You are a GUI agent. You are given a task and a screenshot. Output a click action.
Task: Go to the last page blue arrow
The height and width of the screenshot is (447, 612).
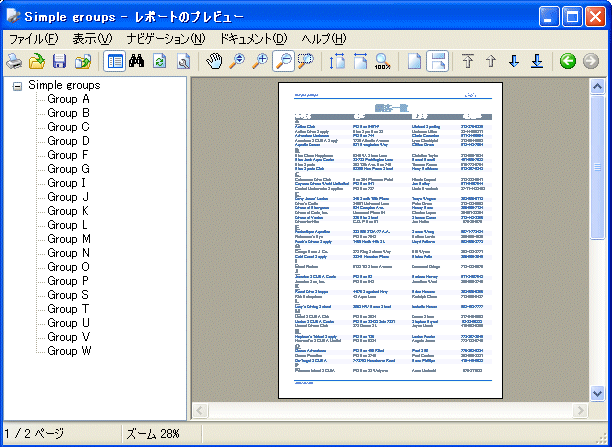[x=537, y=61]
